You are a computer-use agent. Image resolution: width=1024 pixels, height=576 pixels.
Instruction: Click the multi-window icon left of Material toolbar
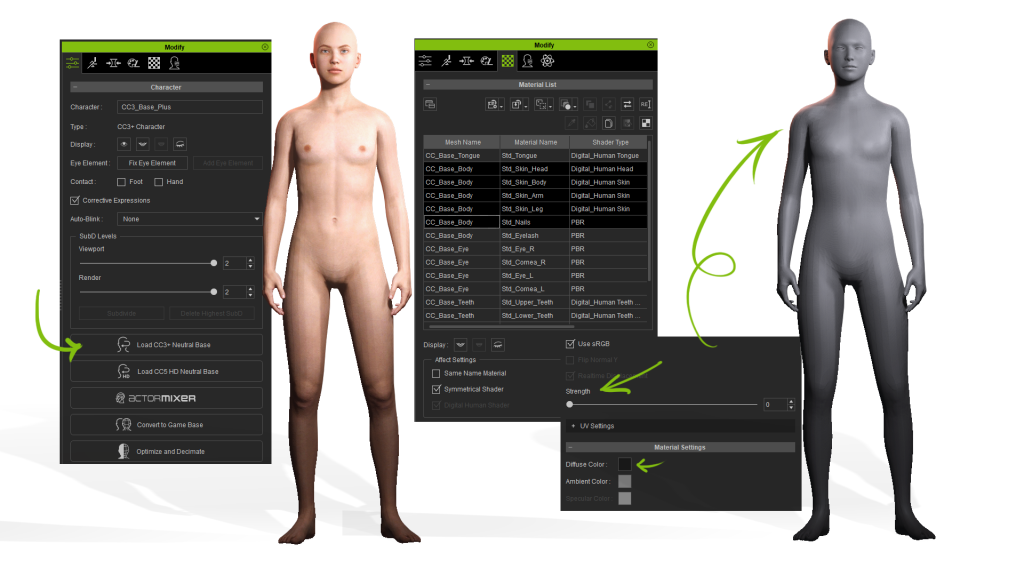pos(430,104)
